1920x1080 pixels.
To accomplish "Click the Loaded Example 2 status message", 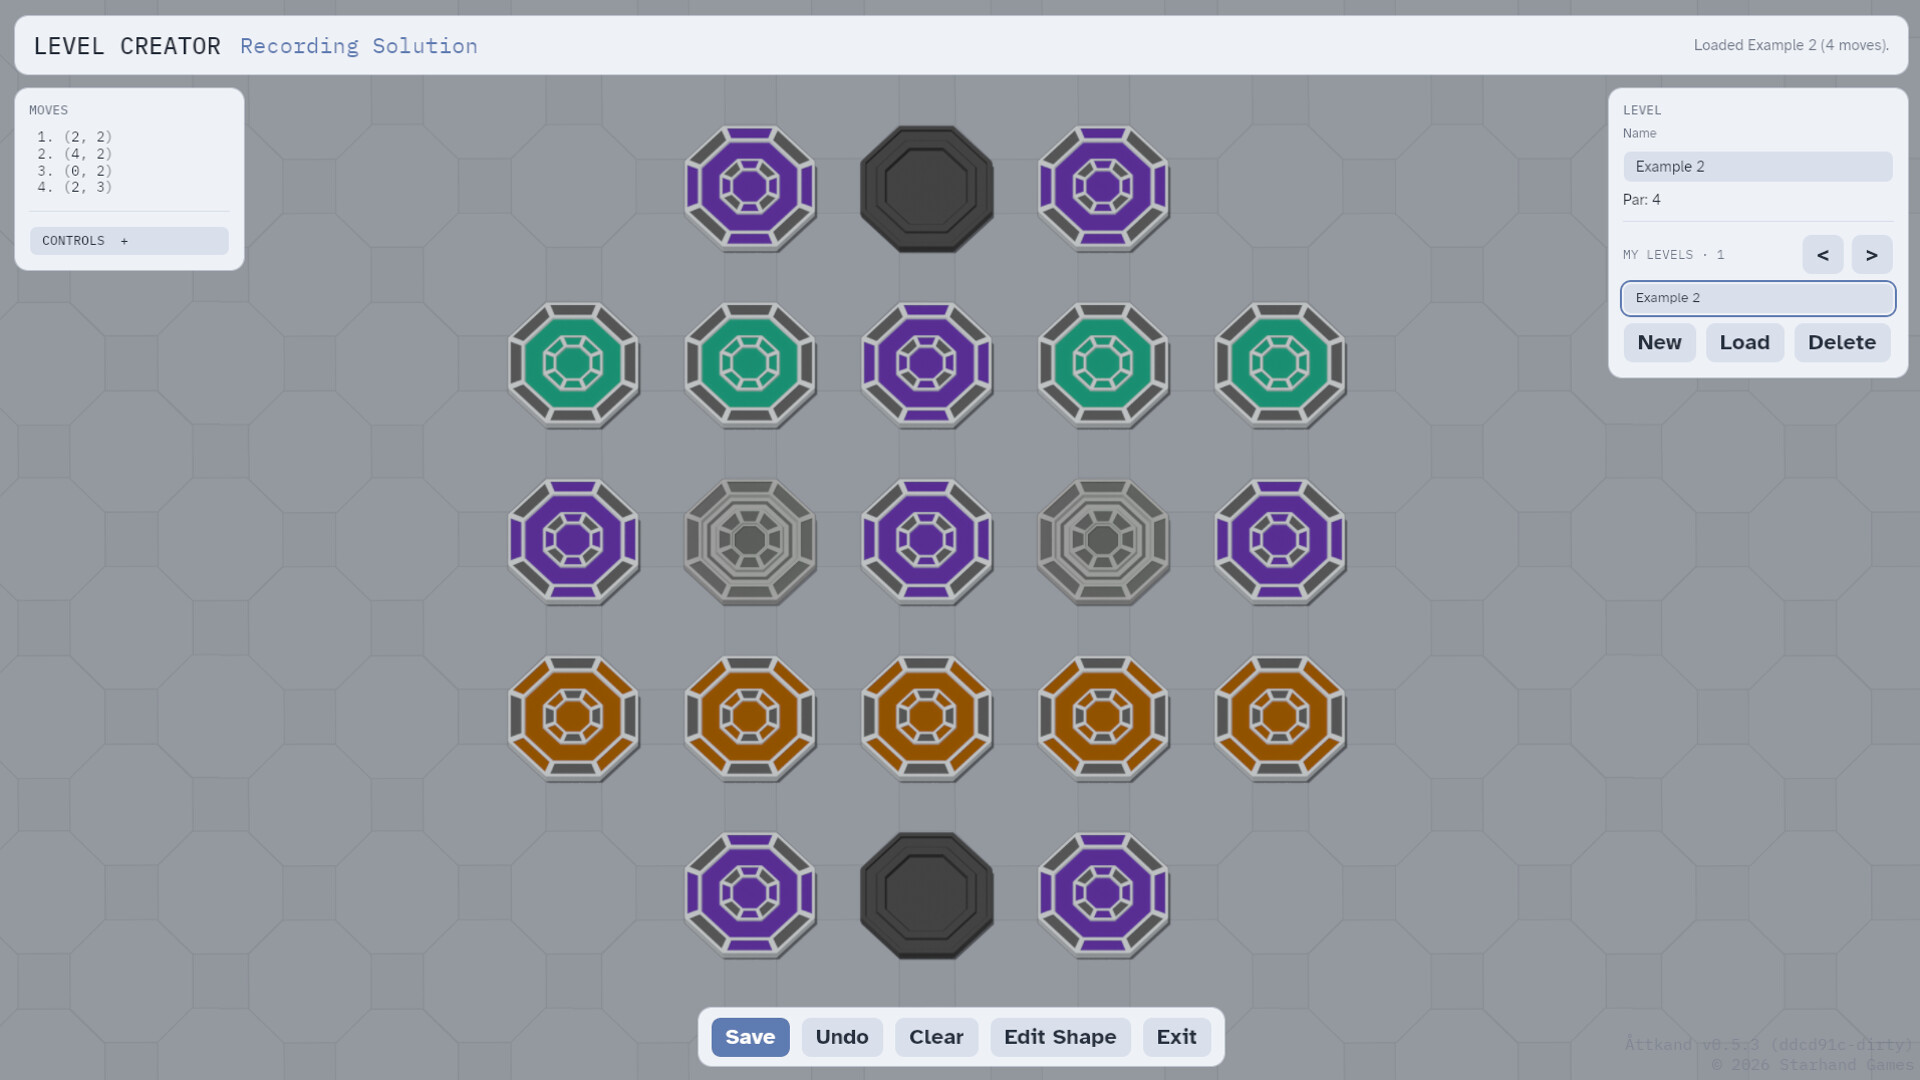I will click(x=1791, y=45).
